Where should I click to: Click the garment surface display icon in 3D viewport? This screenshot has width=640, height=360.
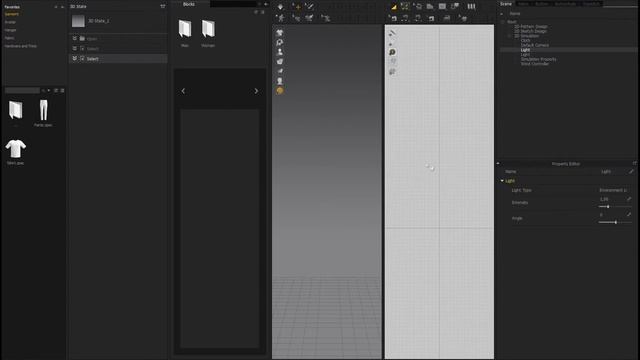280,33
